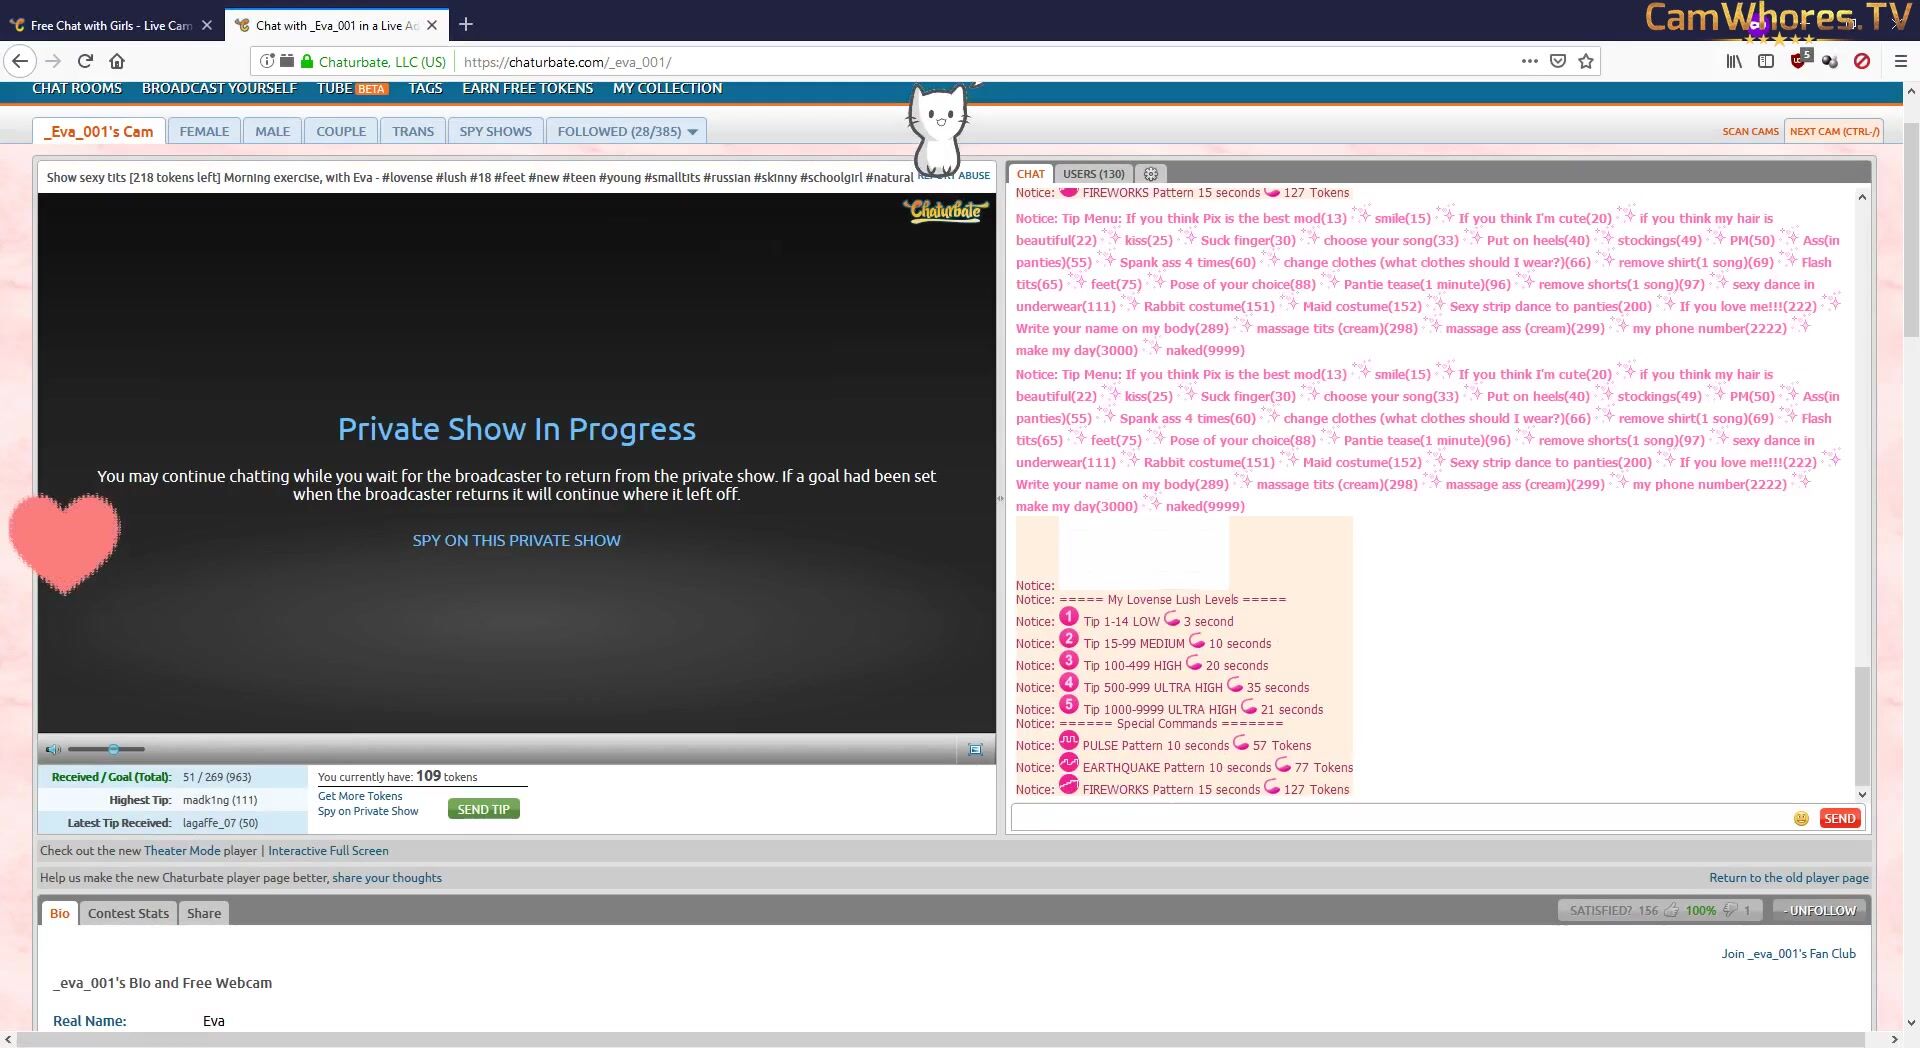Click the REPORT ABUSE link
Viewport: 1920px width, 1048px height.
953,175
